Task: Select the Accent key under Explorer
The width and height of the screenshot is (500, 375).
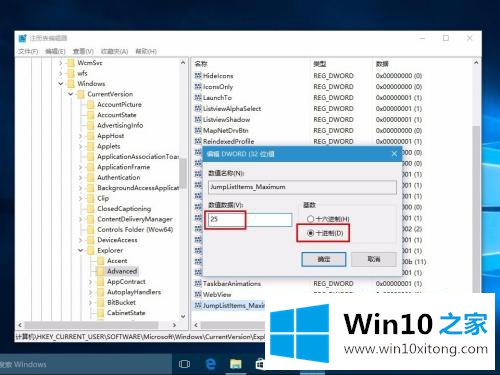Action: pyautogui.click(x=117, y=261)
